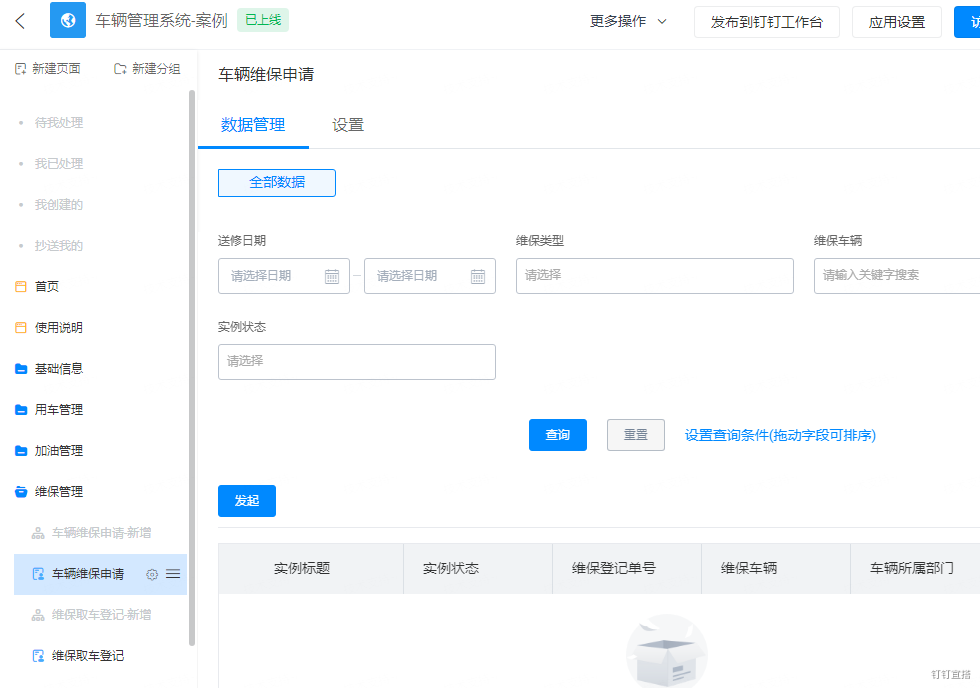
Task: Click gear icon beside 车辆维保申请
Action: coord(152,574)
